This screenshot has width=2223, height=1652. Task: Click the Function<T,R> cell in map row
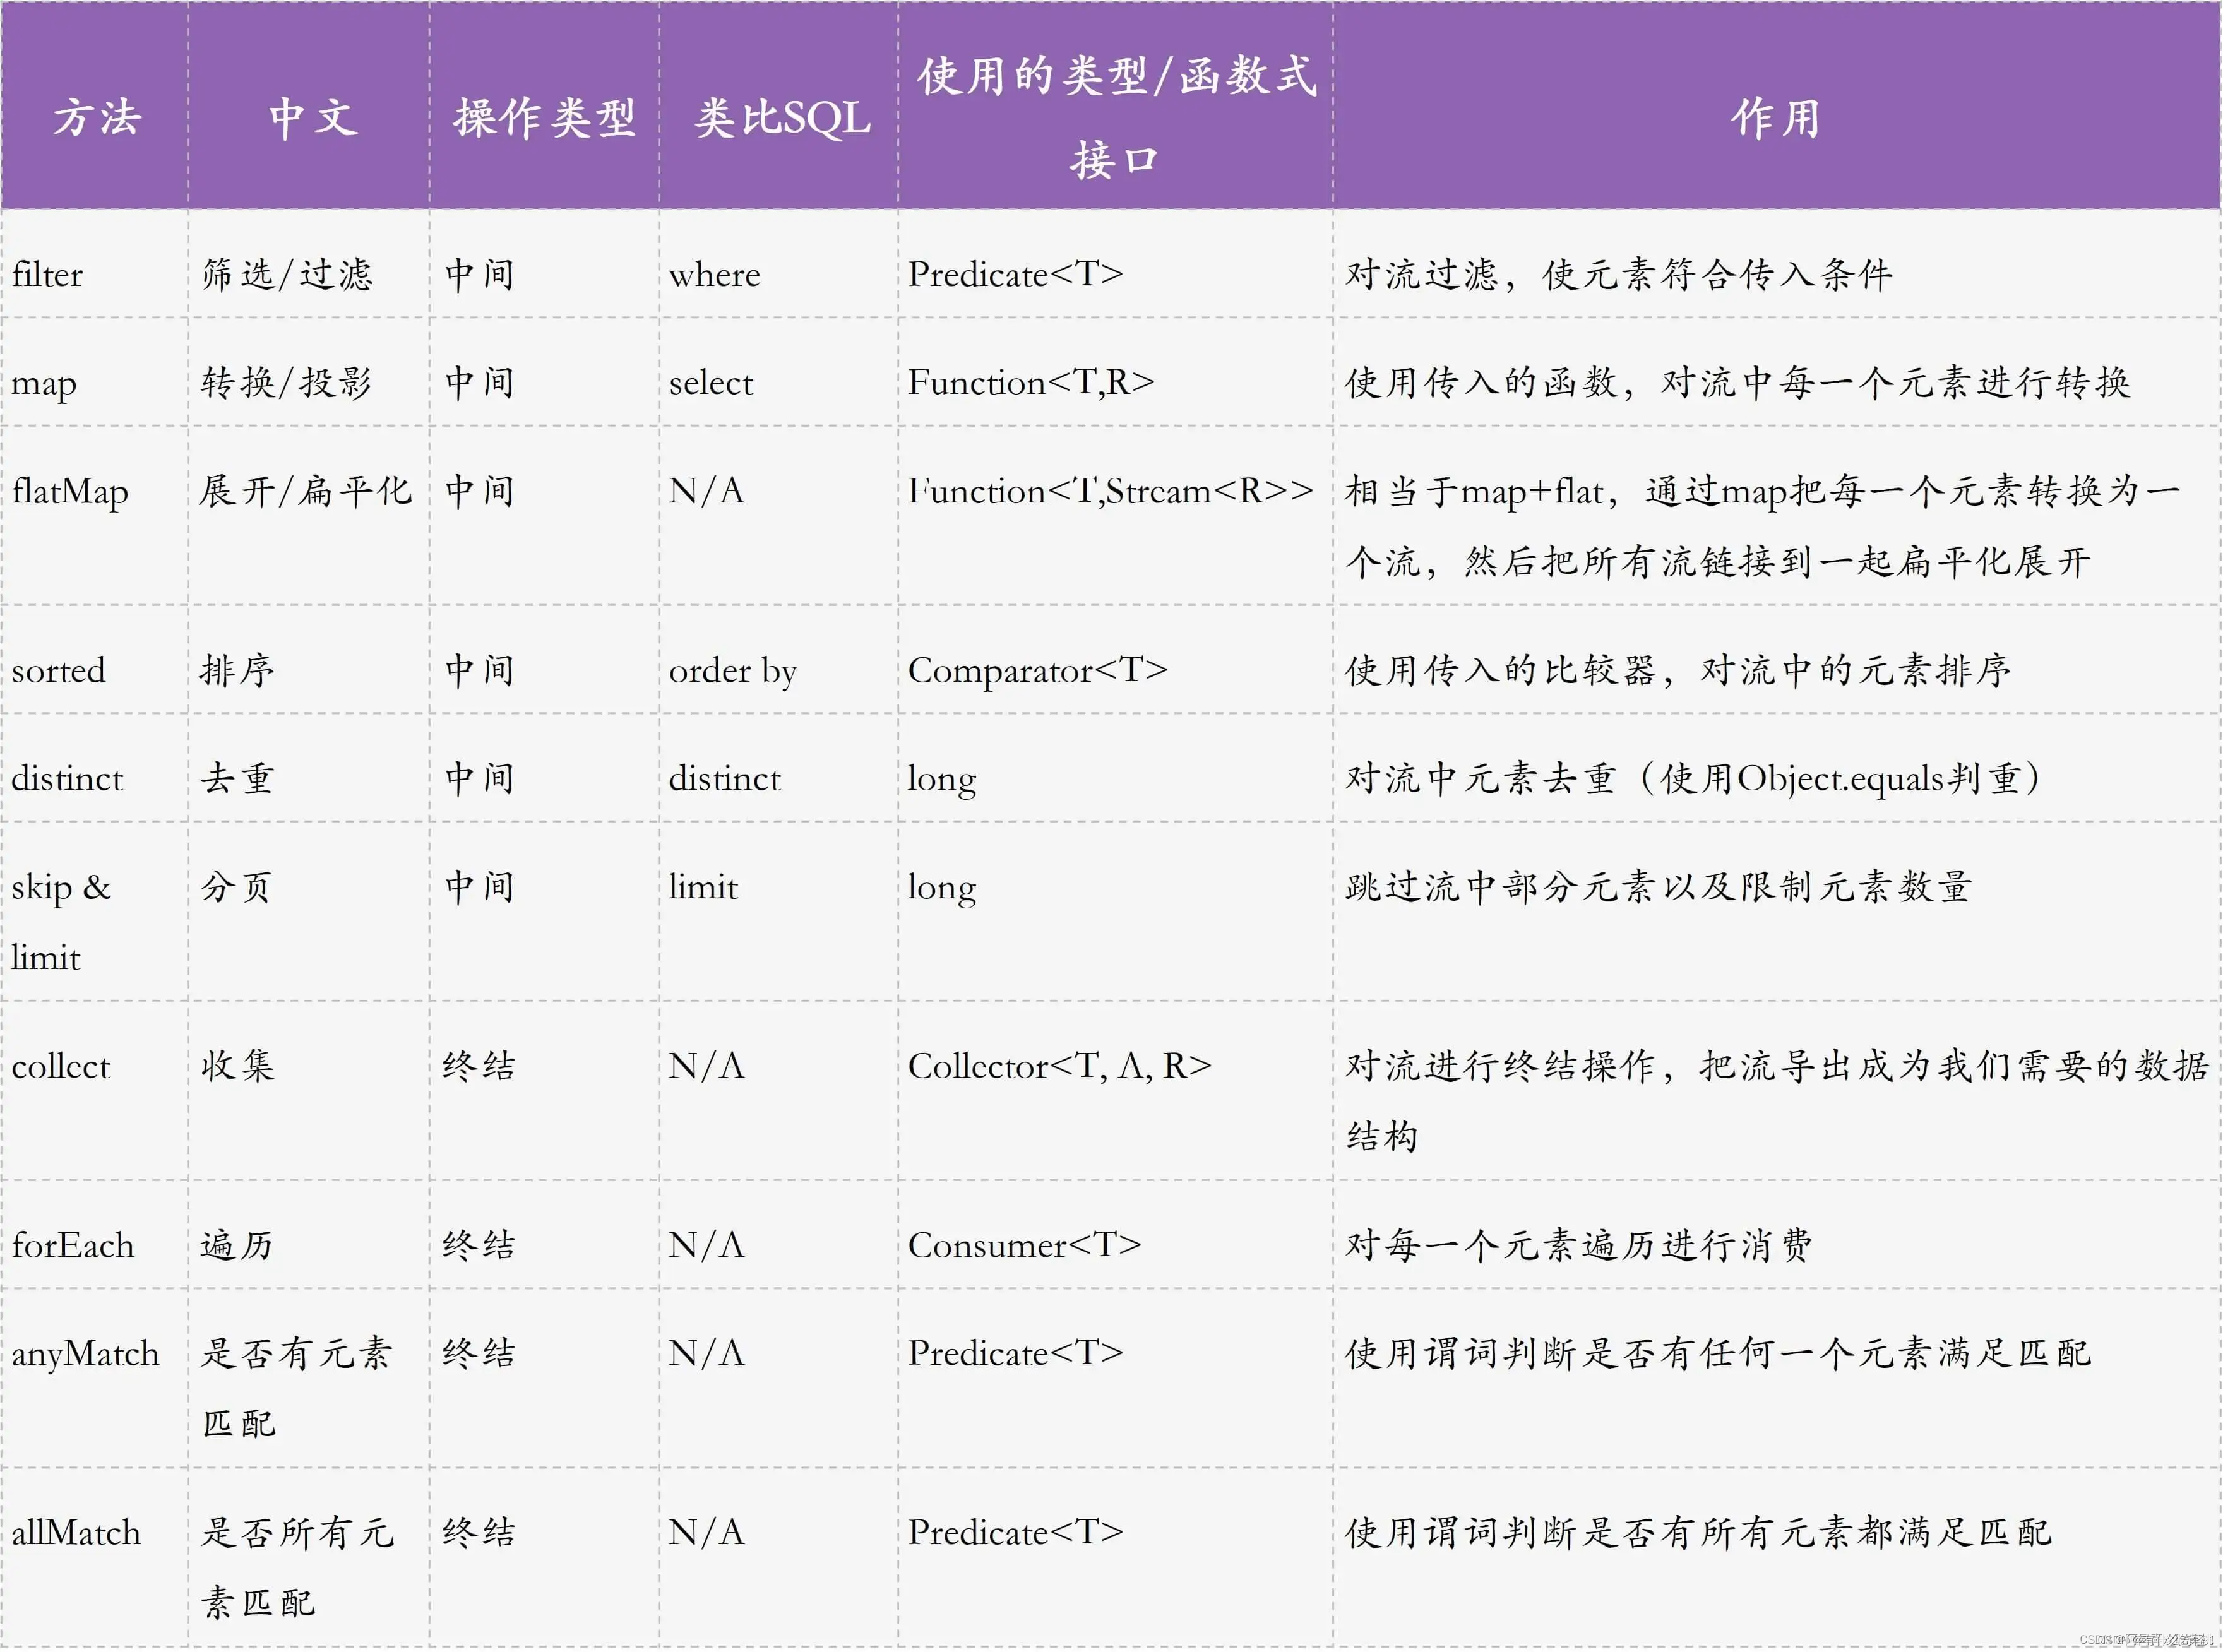(x=1030, y=383)
